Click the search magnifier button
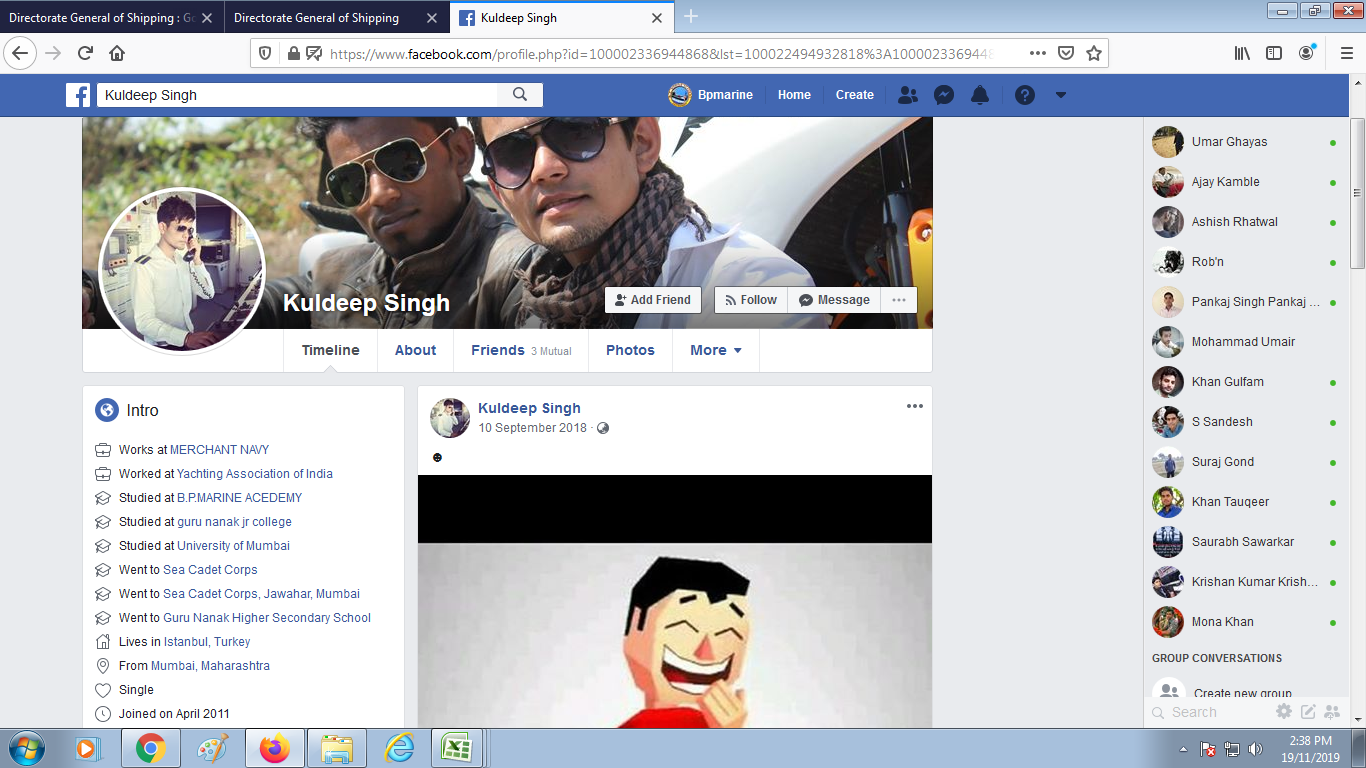The width and height of the screenshot is (1366, 768). (520, 95)
